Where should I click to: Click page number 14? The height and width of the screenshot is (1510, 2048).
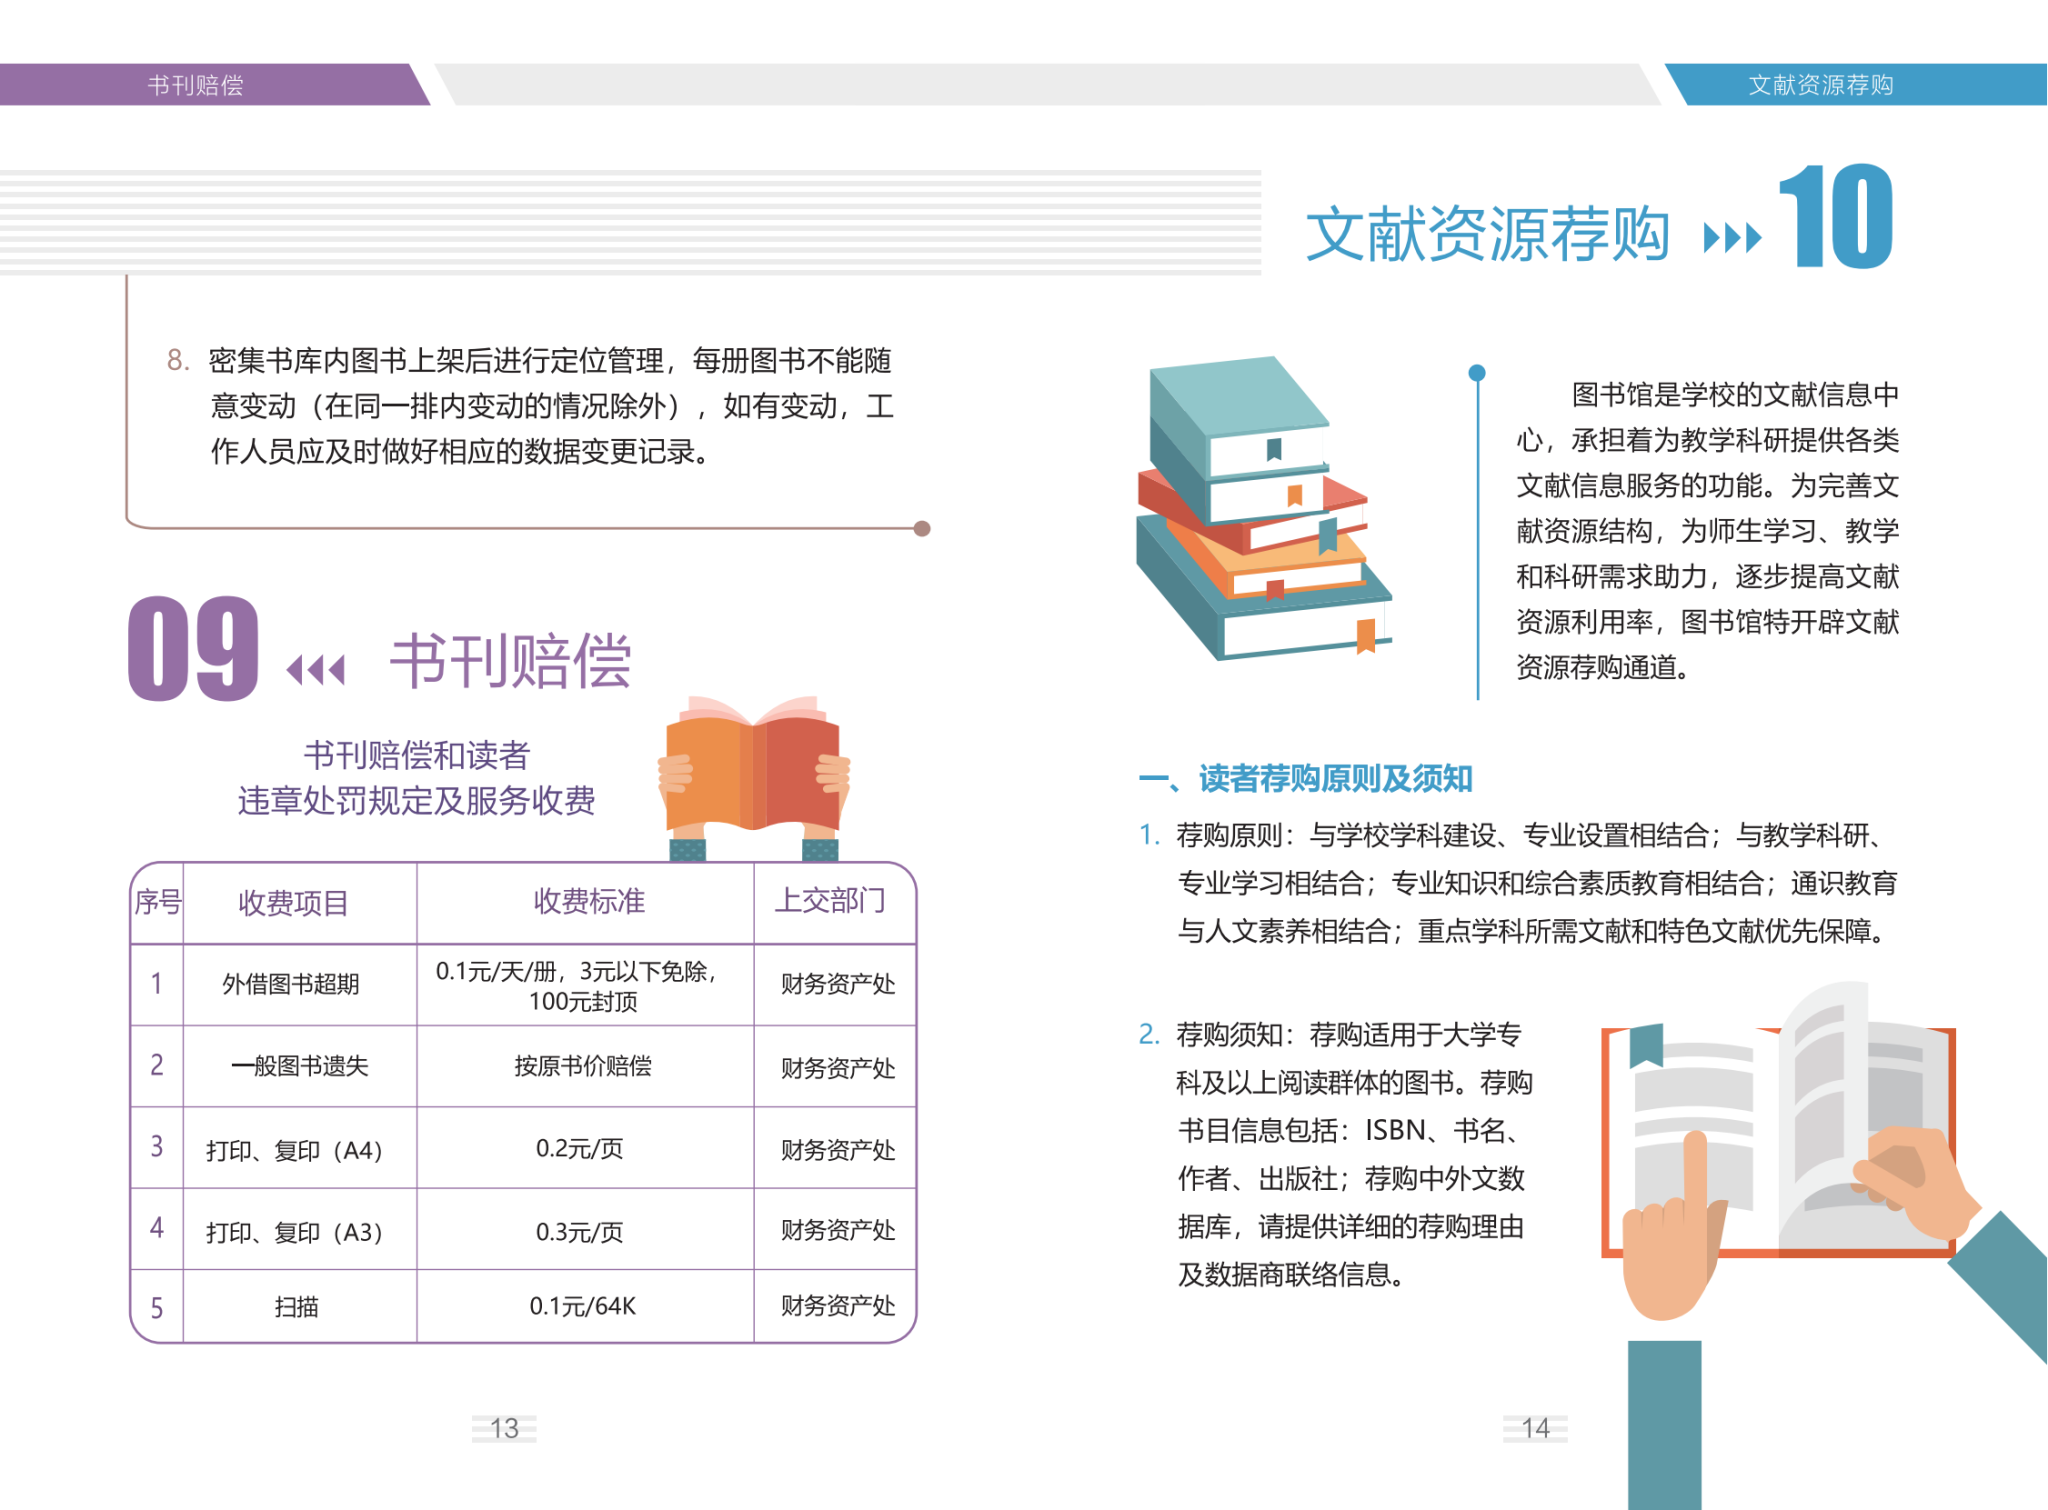1535,1428
